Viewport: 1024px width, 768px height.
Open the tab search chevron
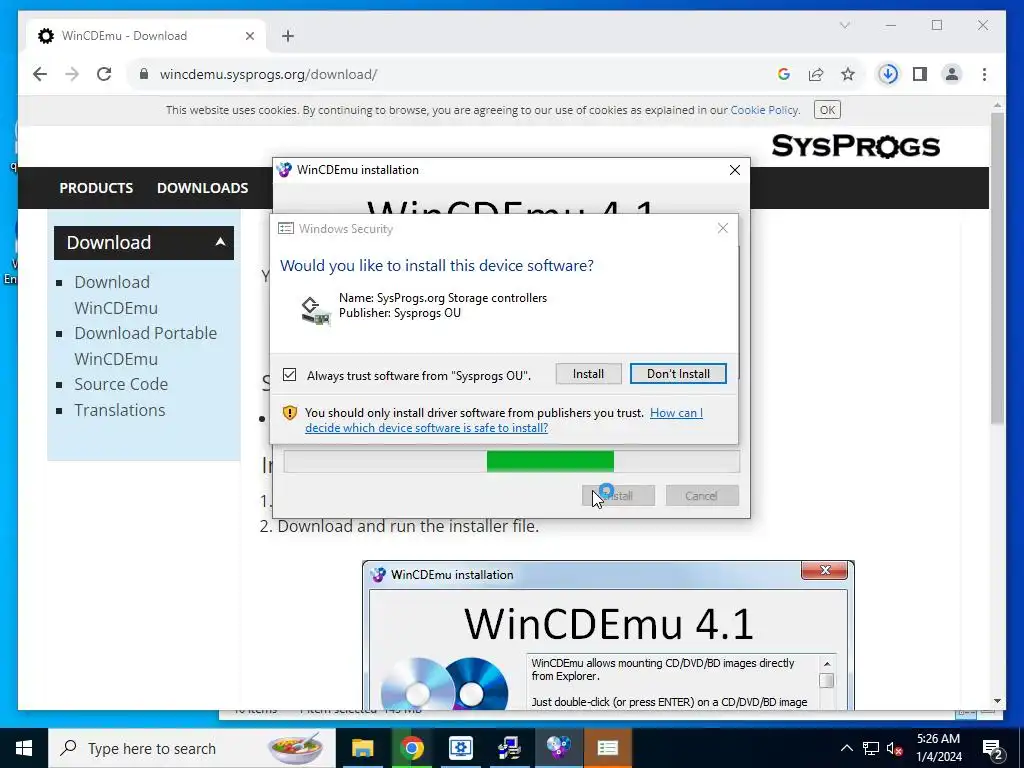844,25
